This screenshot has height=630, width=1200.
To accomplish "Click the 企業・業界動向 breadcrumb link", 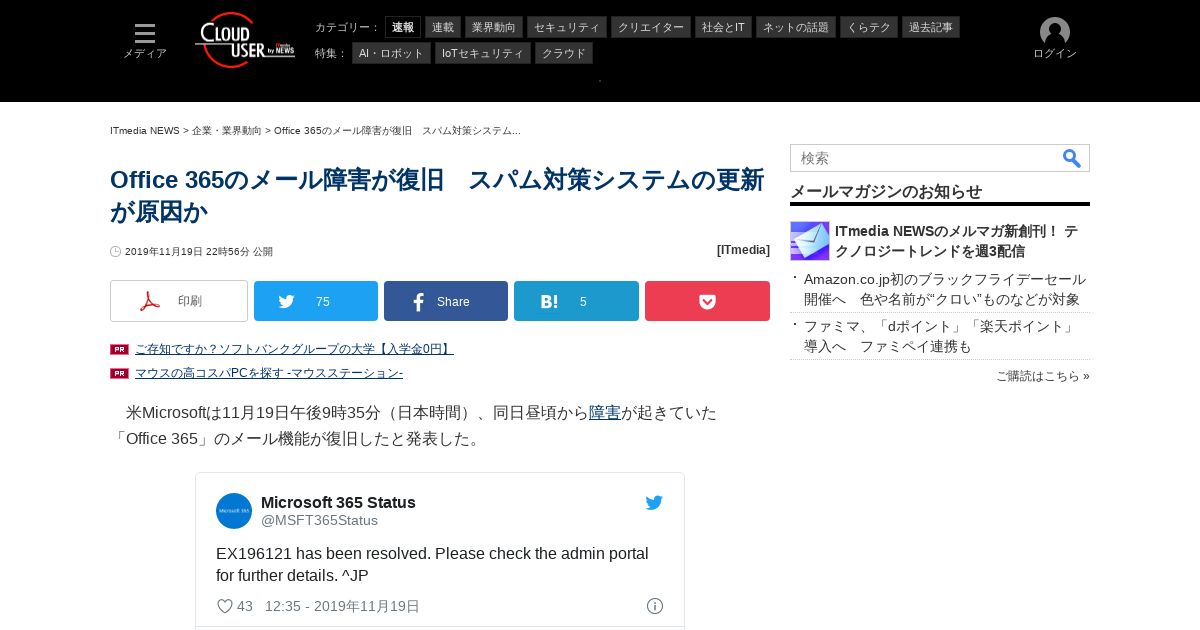I will pos(227,131).
